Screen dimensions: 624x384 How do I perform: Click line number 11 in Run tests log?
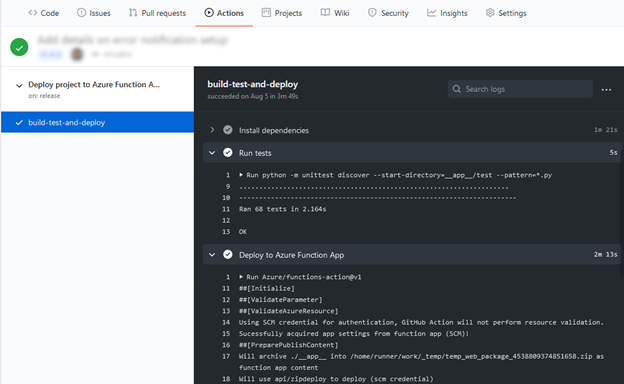point(226,209)
